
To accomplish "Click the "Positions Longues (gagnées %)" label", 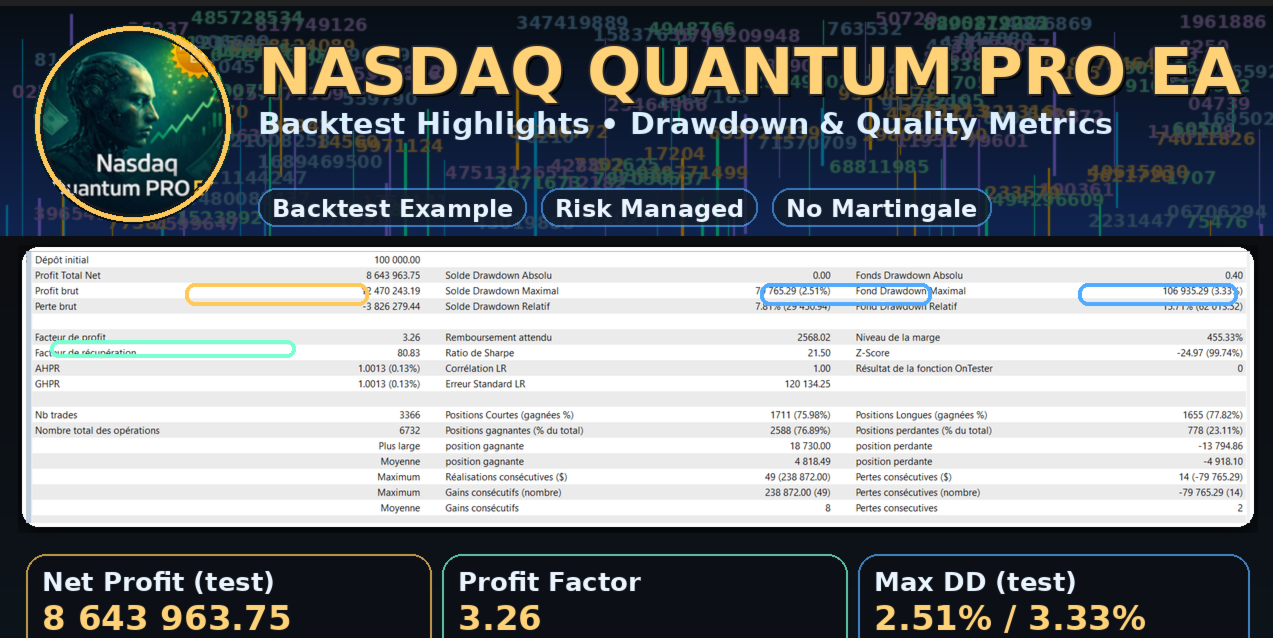I will coord(922,415).
